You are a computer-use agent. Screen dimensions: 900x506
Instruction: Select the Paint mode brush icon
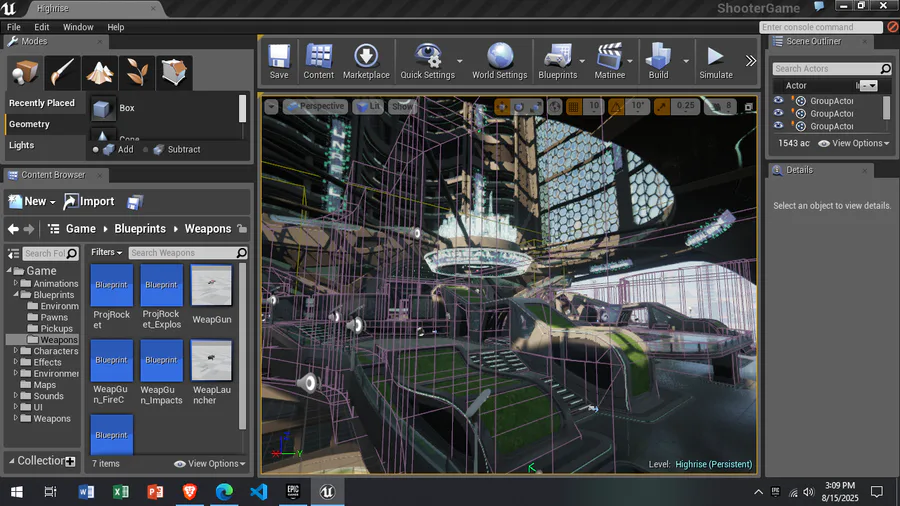click(62, 72)
